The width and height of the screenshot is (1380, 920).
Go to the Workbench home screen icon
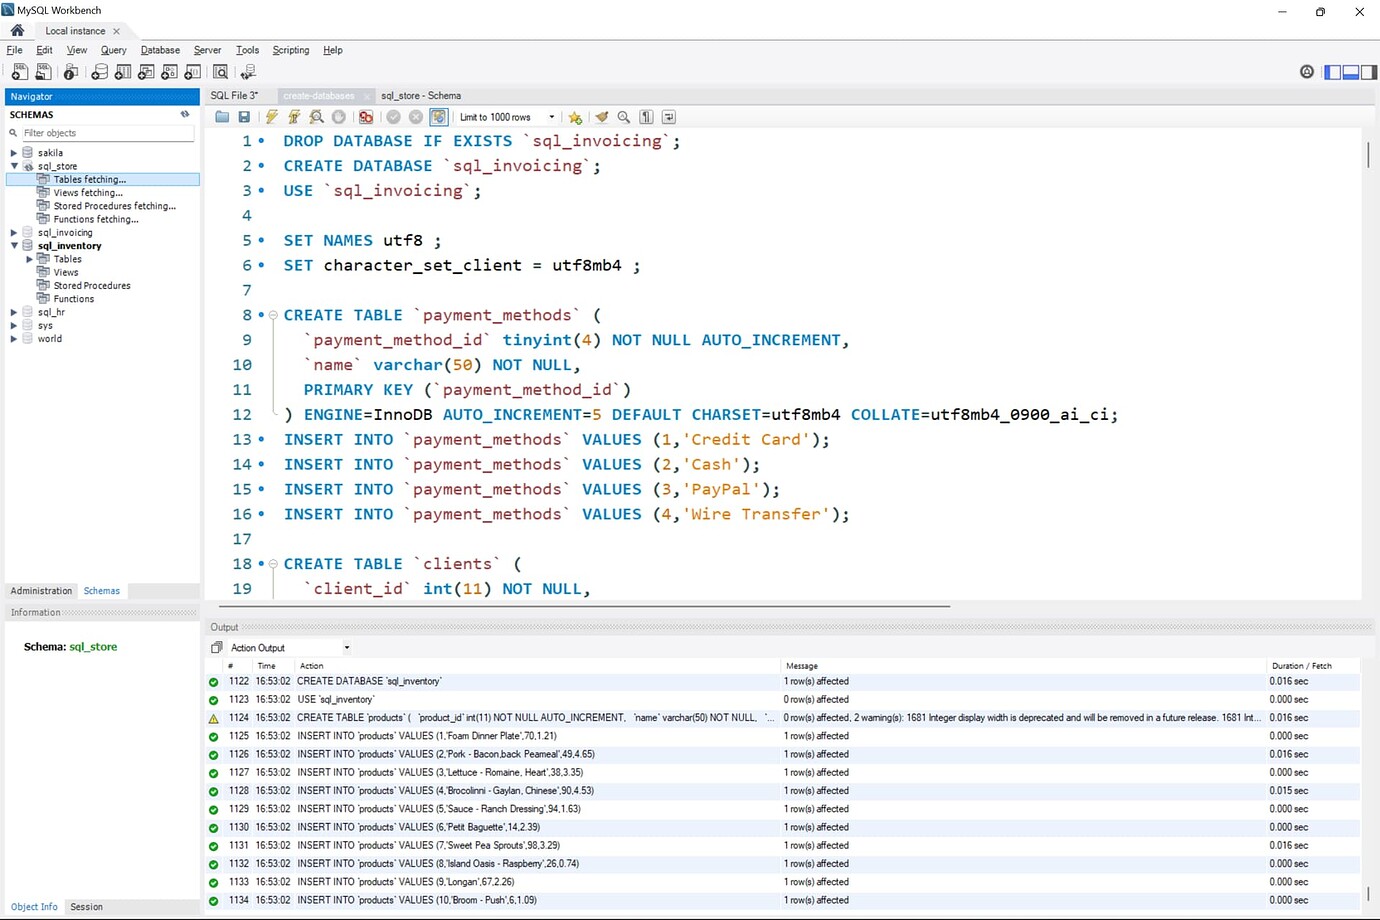pos(17,30)
